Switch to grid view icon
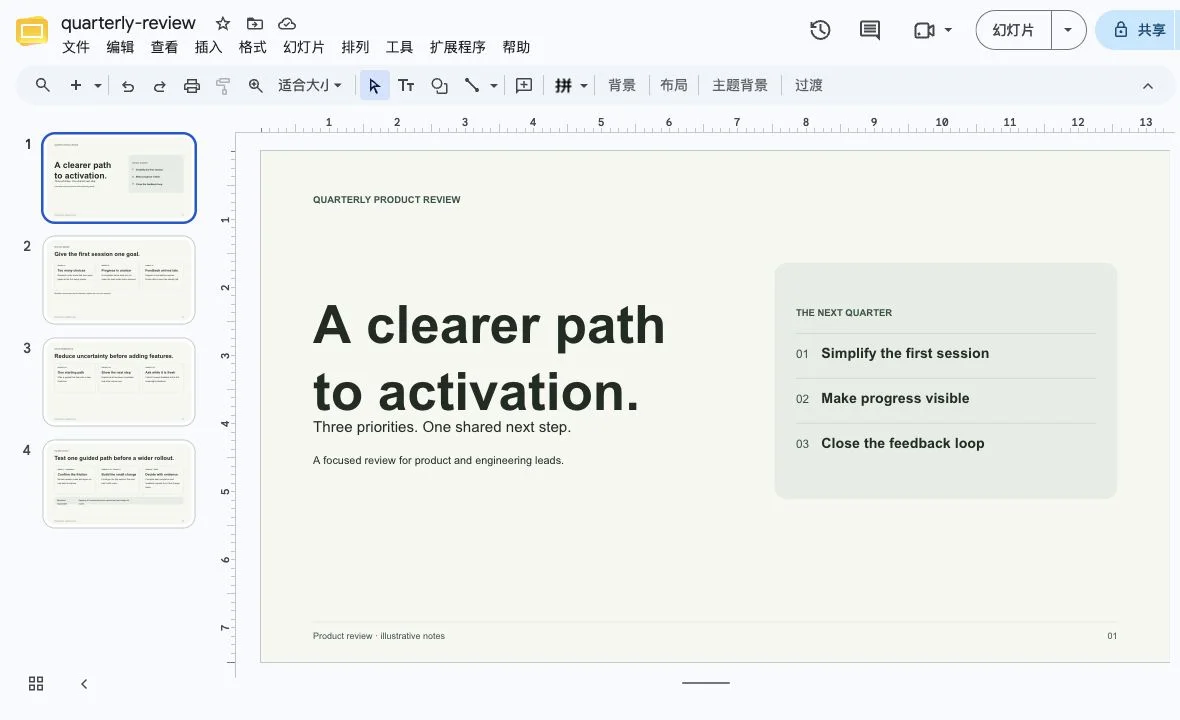1180x720 pixels. [36, 683]
